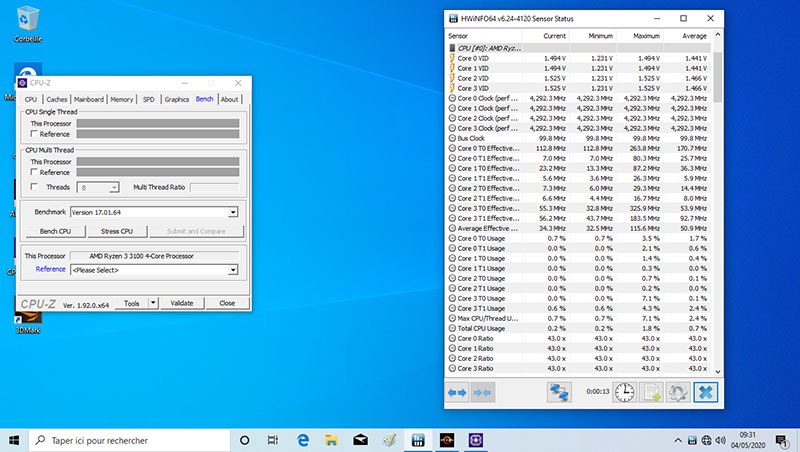Enable Multi Thread Reference checkbox

(34, 172)
